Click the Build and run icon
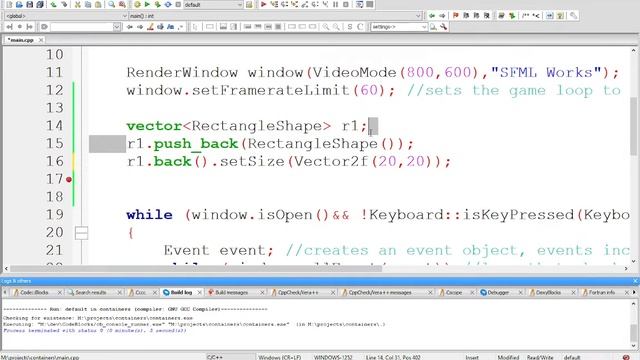This screenshot has height=360, width=640. tap(158, 4)
